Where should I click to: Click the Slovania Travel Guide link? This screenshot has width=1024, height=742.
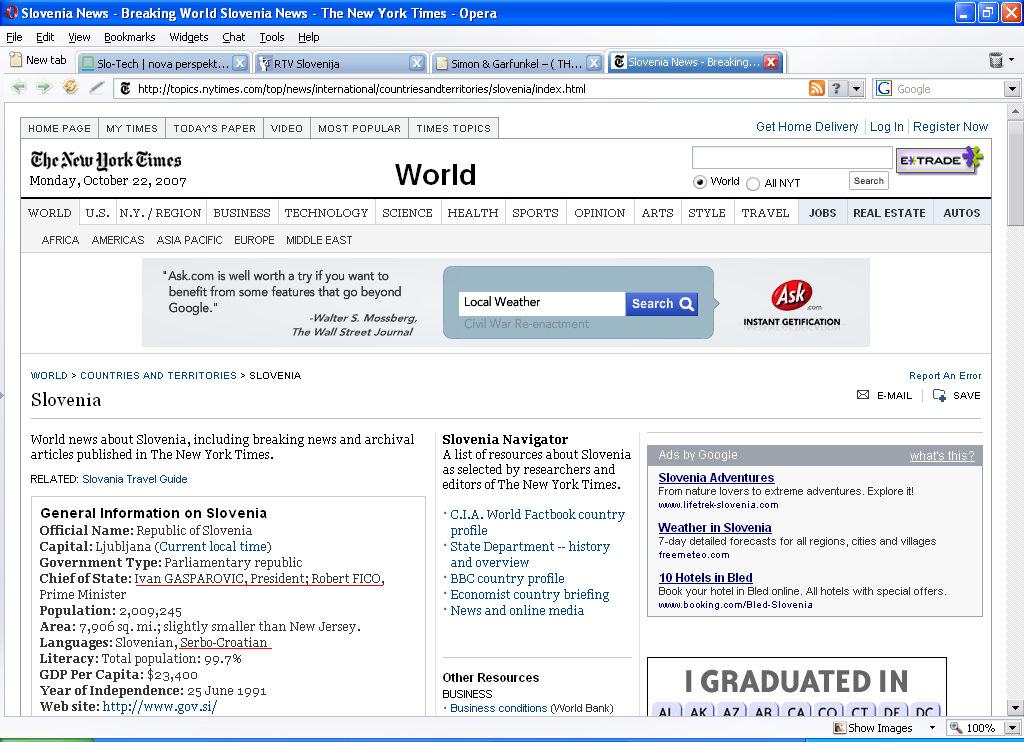tap(135, 479)
